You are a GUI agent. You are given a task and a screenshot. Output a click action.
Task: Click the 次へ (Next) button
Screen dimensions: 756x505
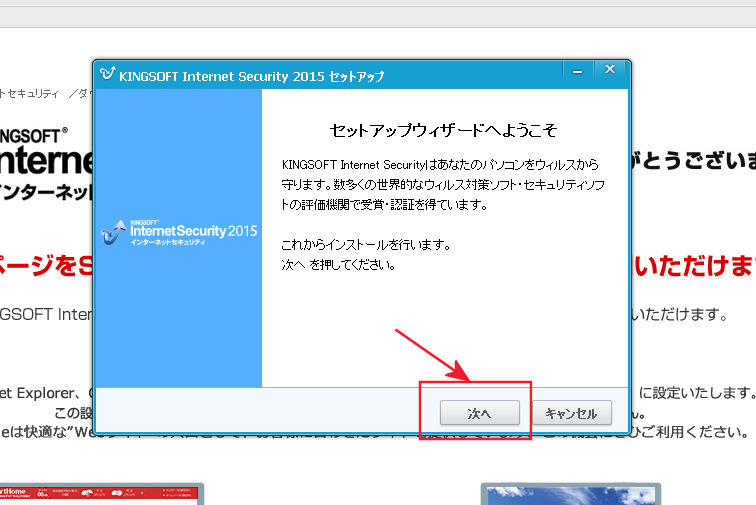pyautogui.click(x=480, y=413)
